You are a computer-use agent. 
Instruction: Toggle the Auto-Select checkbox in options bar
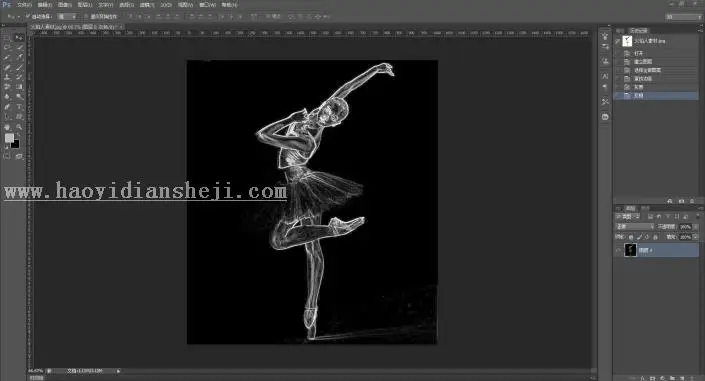coord(28,16)
